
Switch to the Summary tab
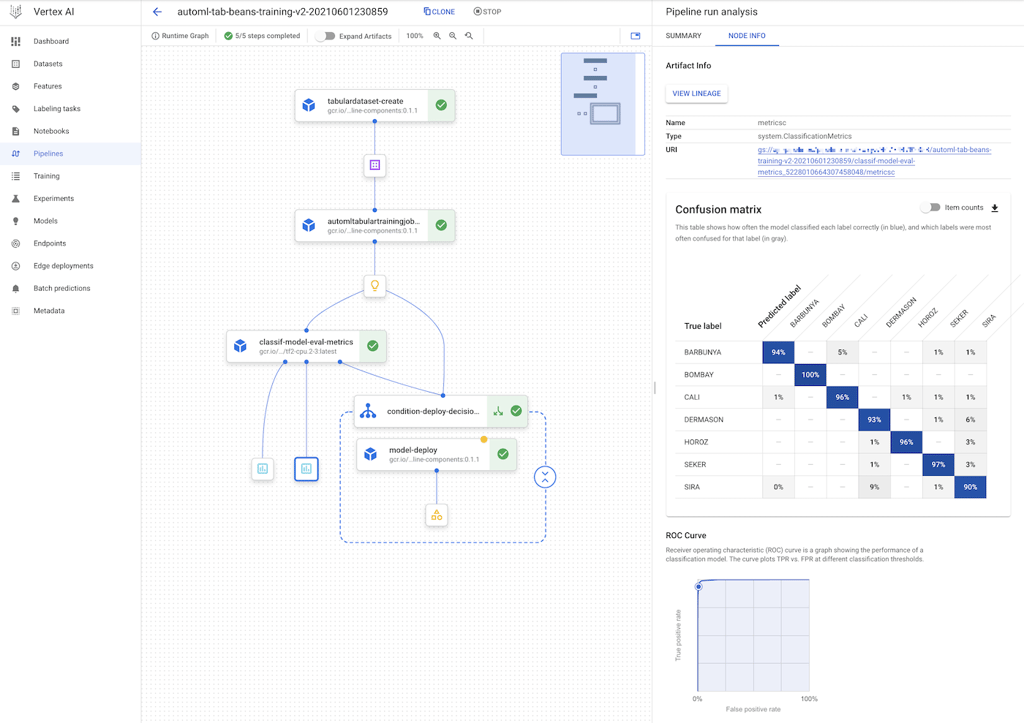(684, 36)
